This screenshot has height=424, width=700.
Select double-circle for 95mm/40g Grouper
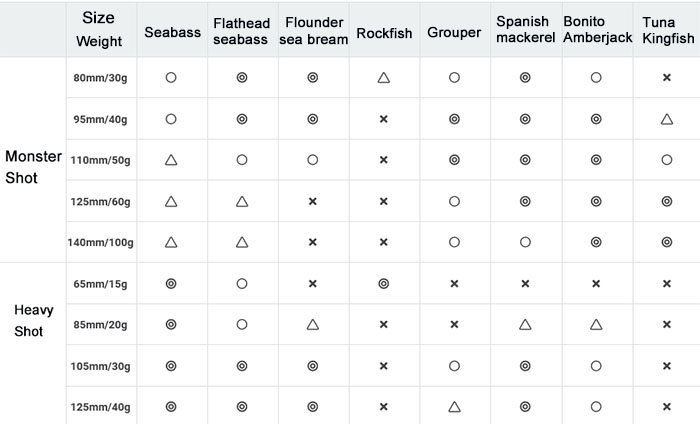(x=454, y=119)
